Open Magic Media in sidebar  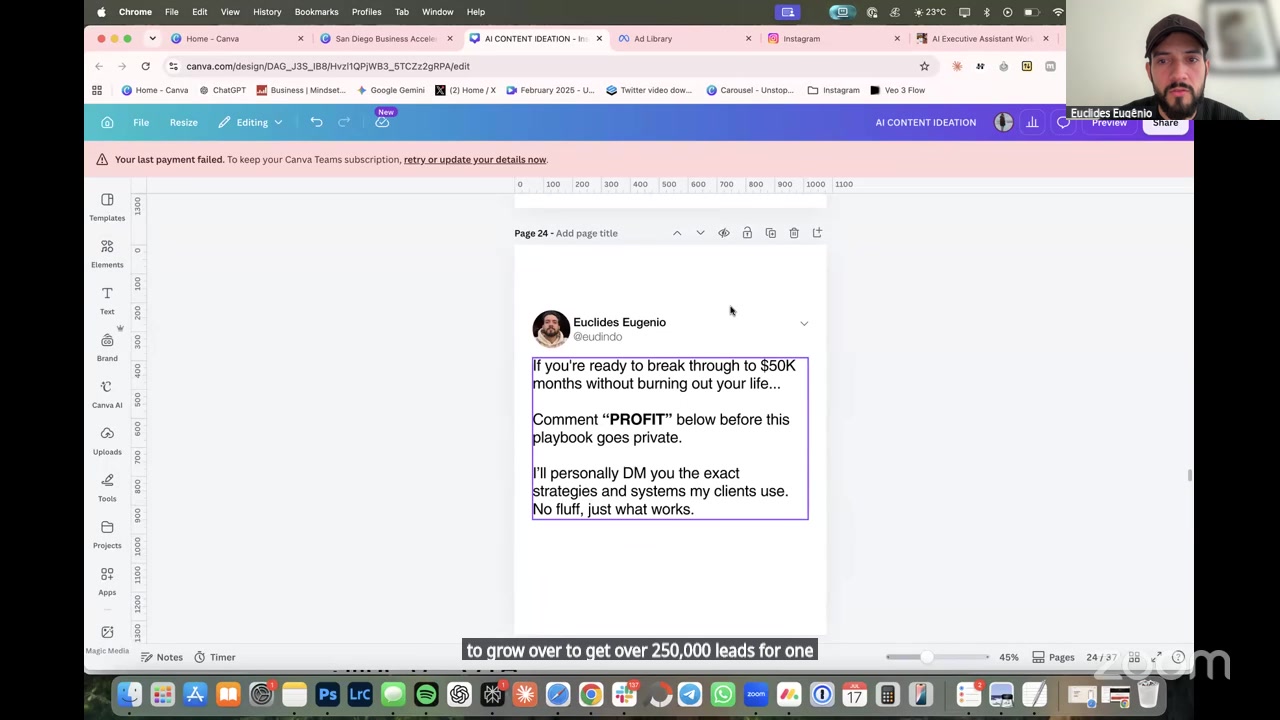(107, 639)
